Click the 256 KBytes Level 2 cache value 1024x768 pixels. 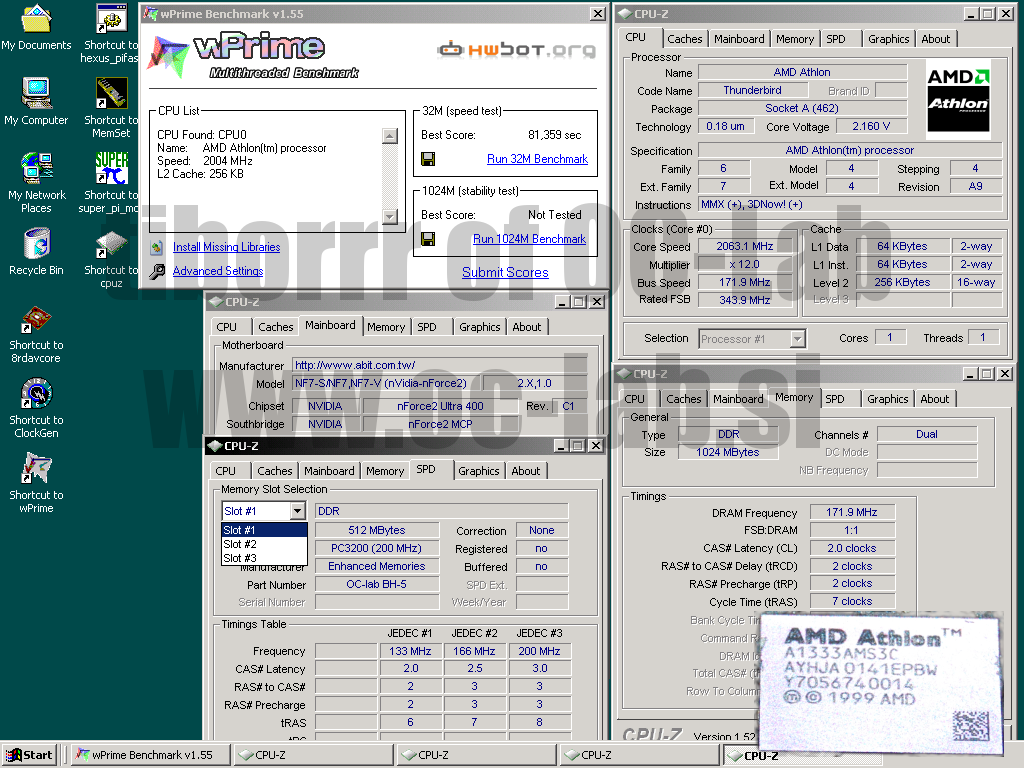902,282
